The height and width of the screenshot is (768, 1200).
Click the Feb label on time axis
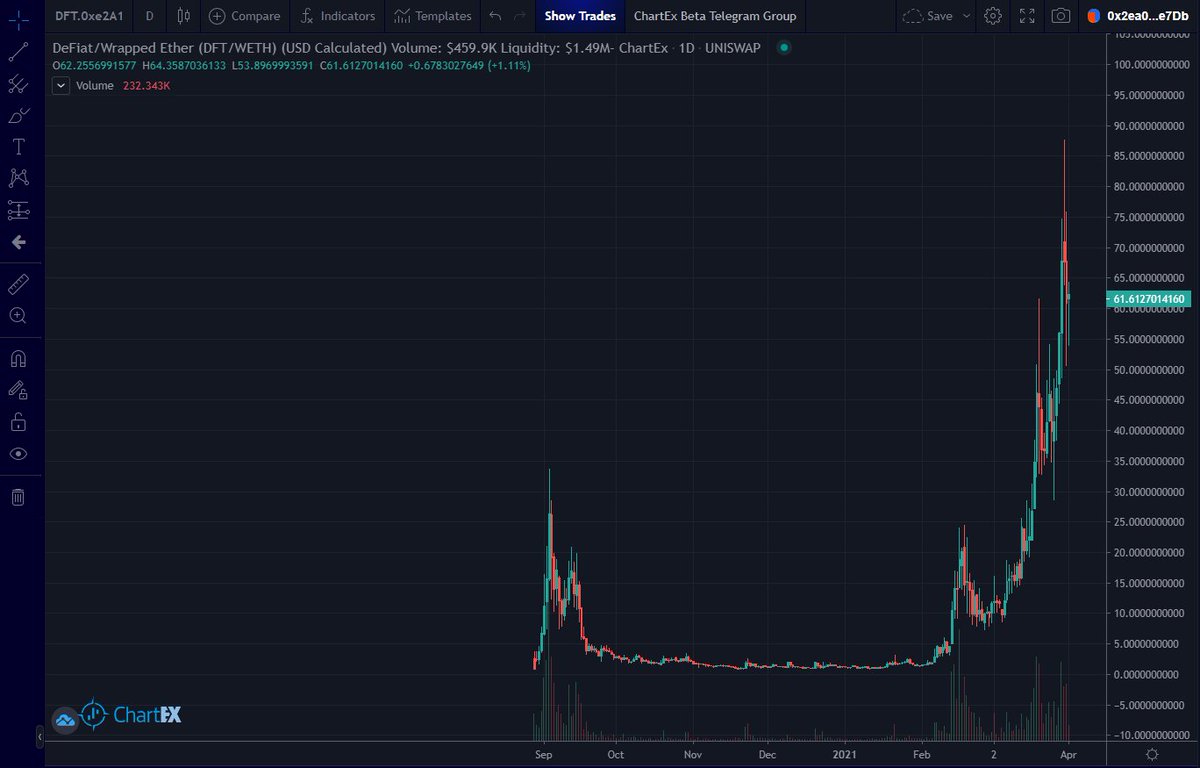pos(922,754)
